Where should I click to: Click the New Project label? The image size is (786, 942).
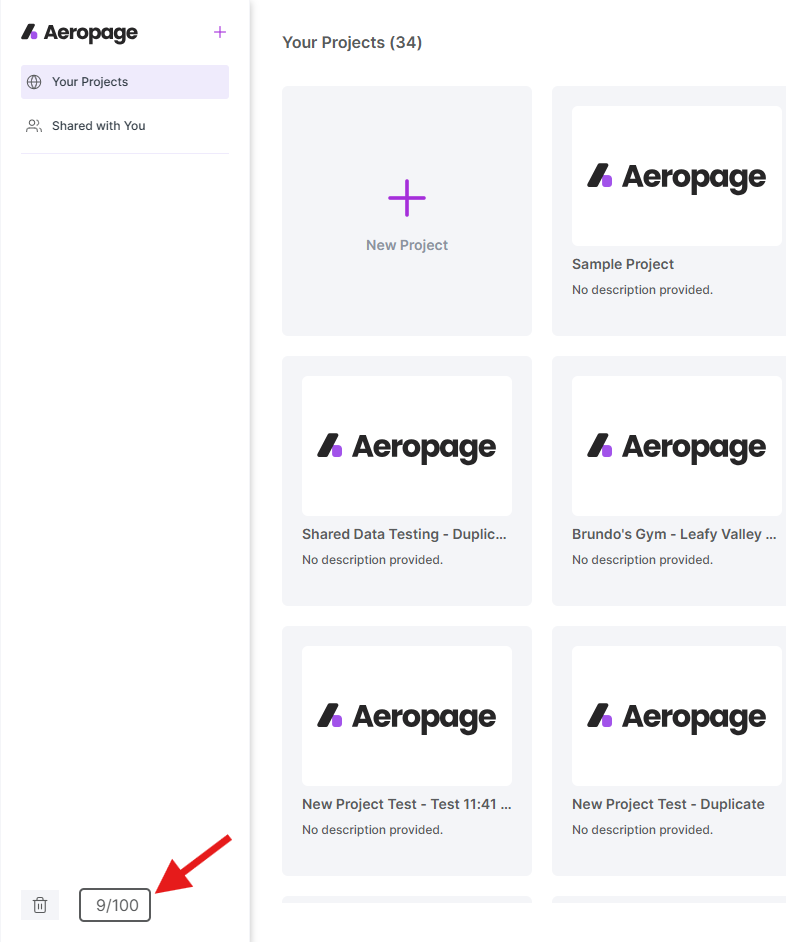tap(407, 245)
